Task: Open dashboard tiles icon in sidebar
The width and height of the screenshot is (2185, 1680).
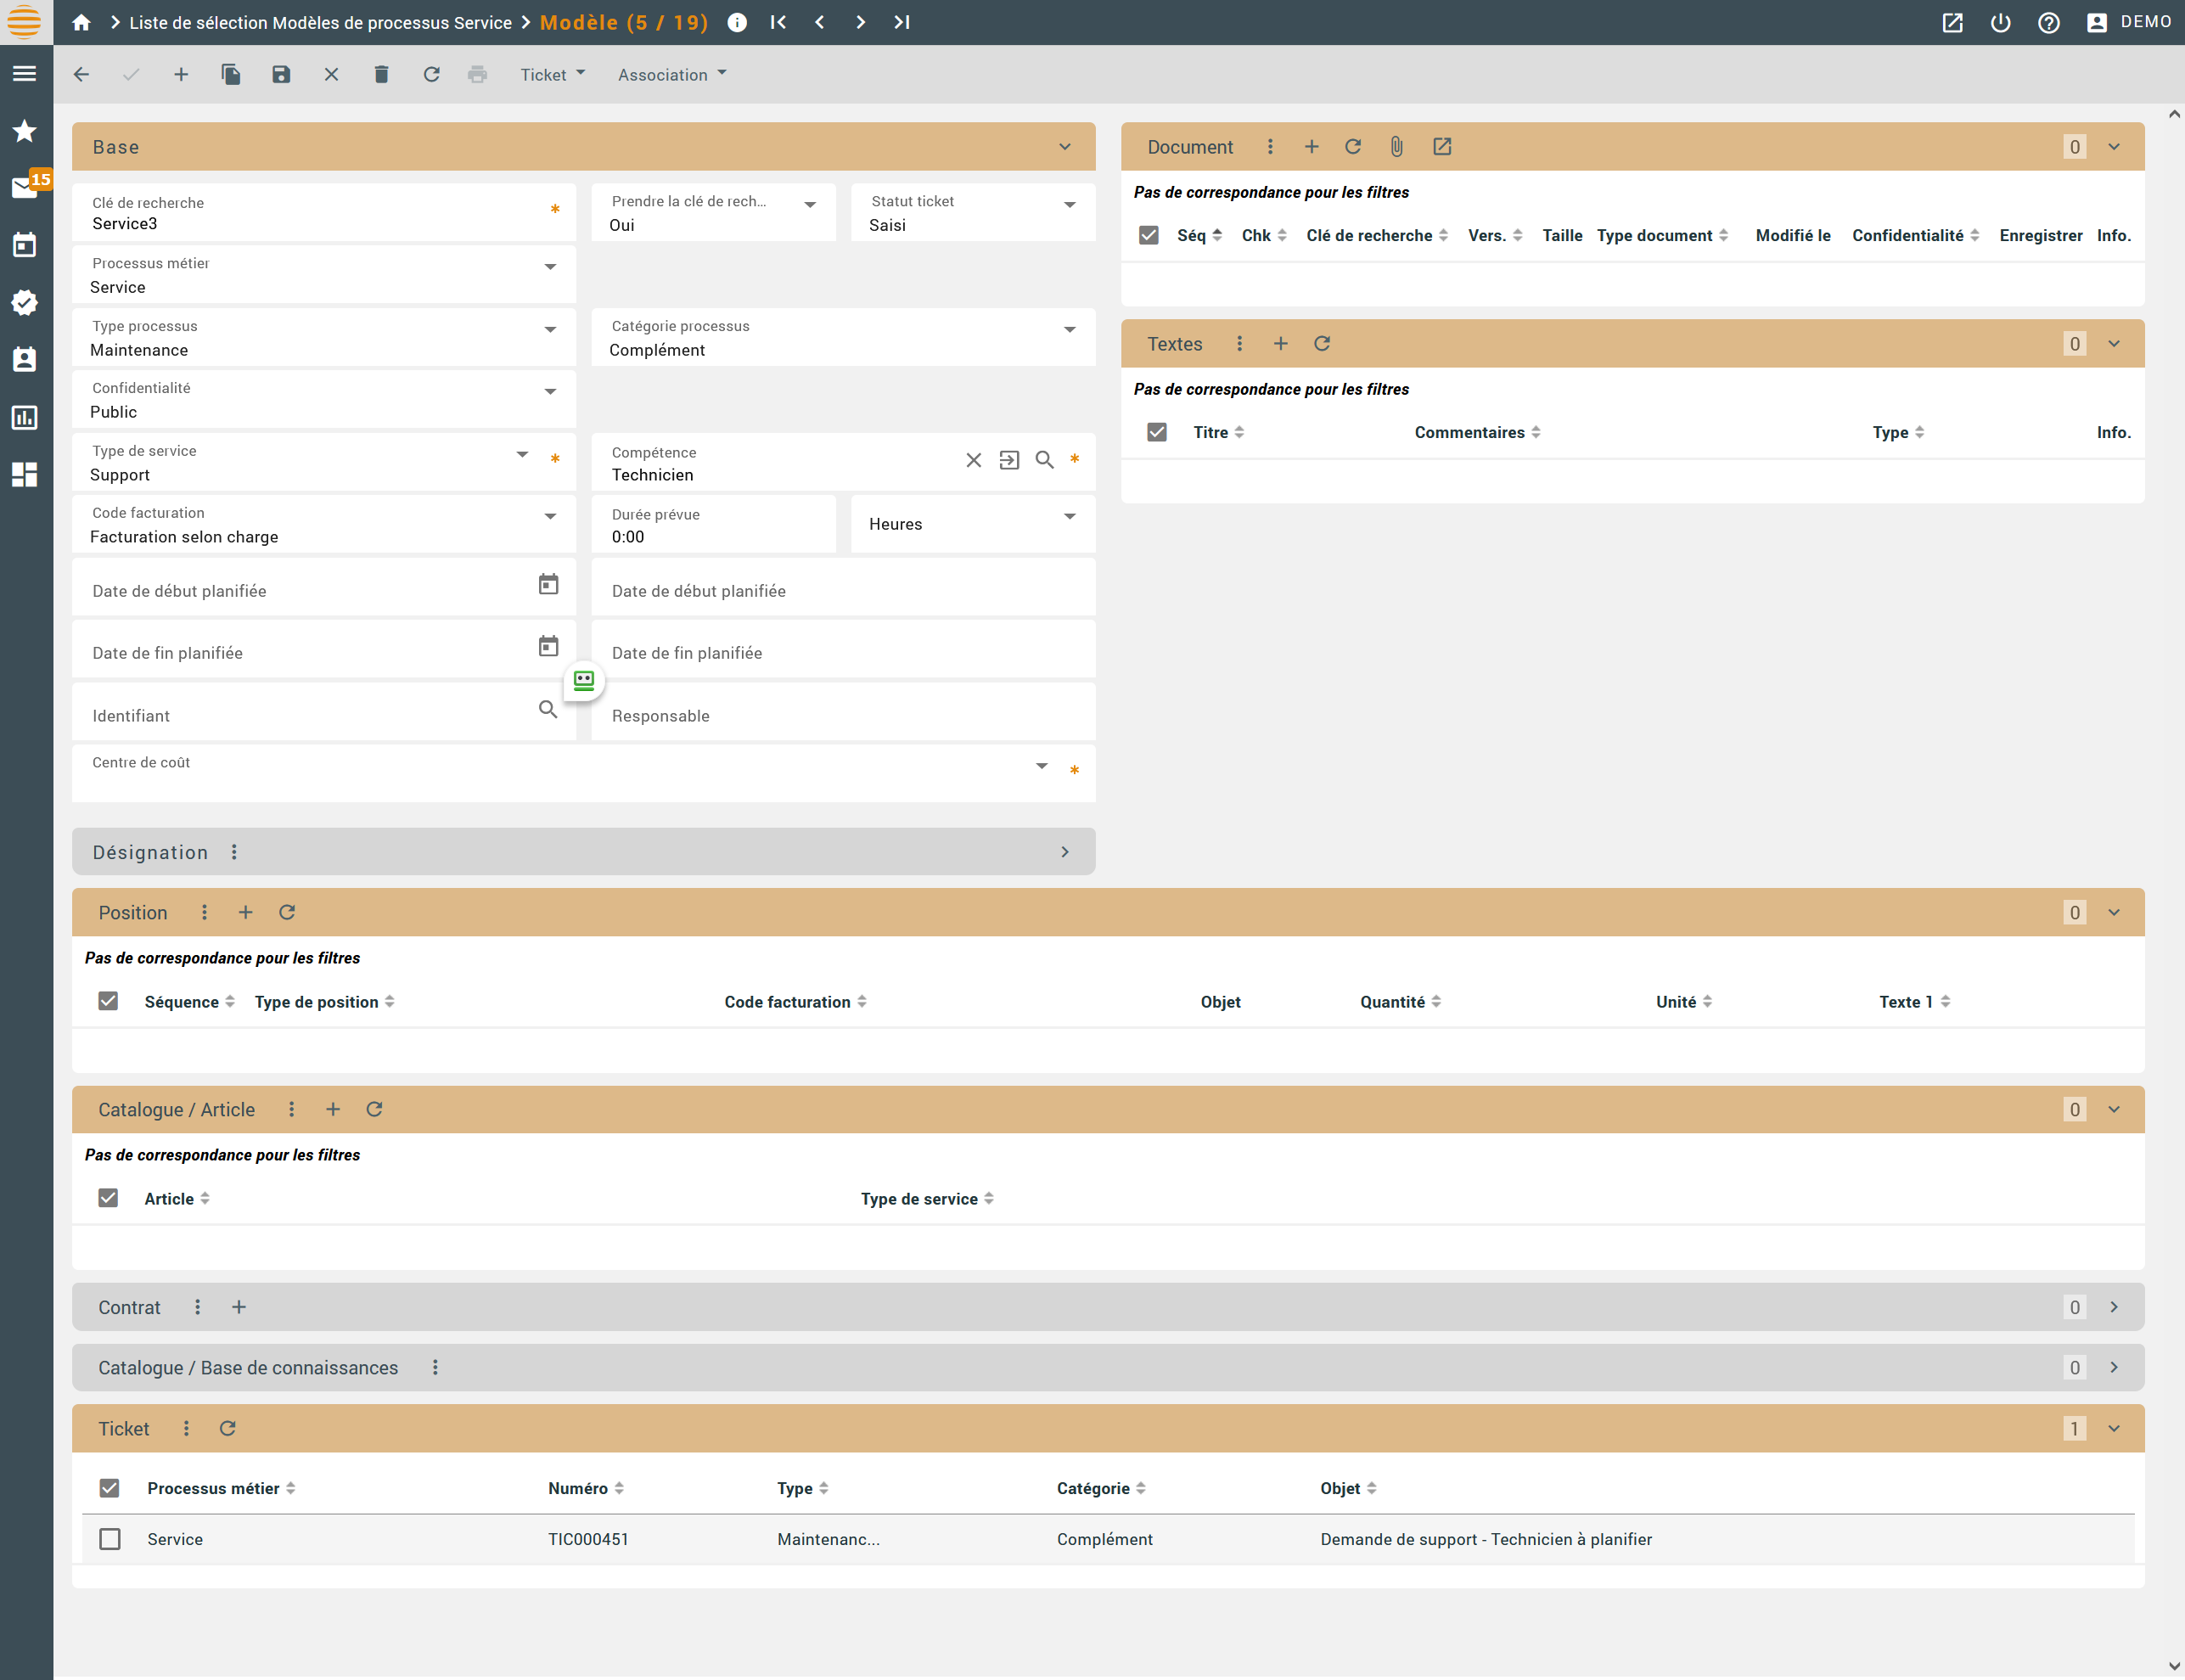Action: [25, 475]
